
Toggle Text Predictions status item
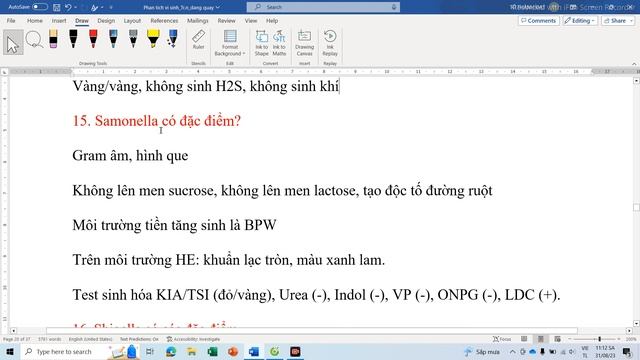(x=139, y=339)
